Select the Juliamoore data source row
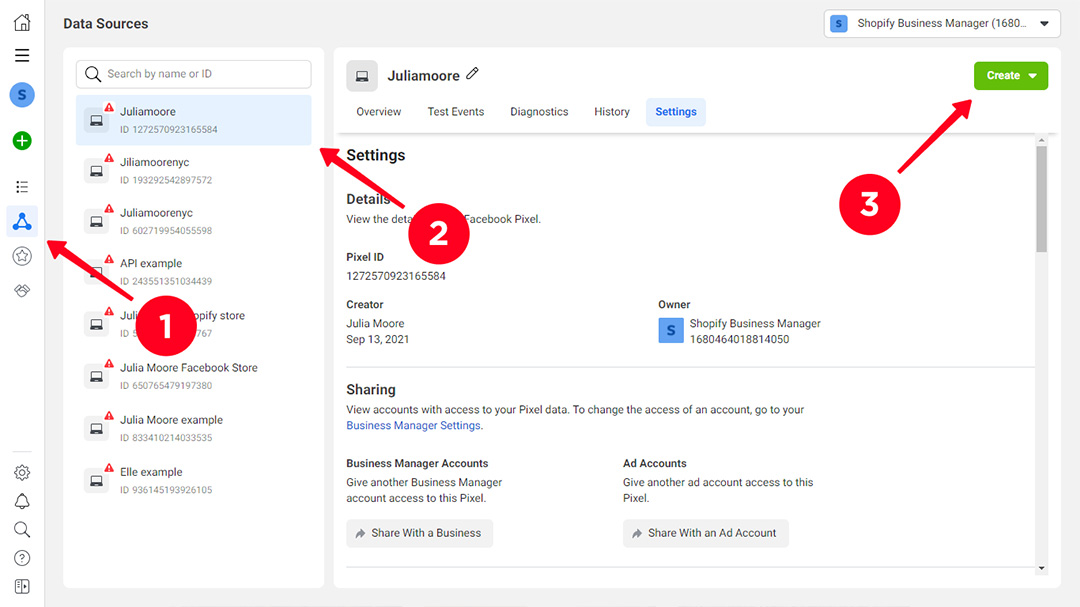Screen dimensions: 1080x607 coord(194,120)
